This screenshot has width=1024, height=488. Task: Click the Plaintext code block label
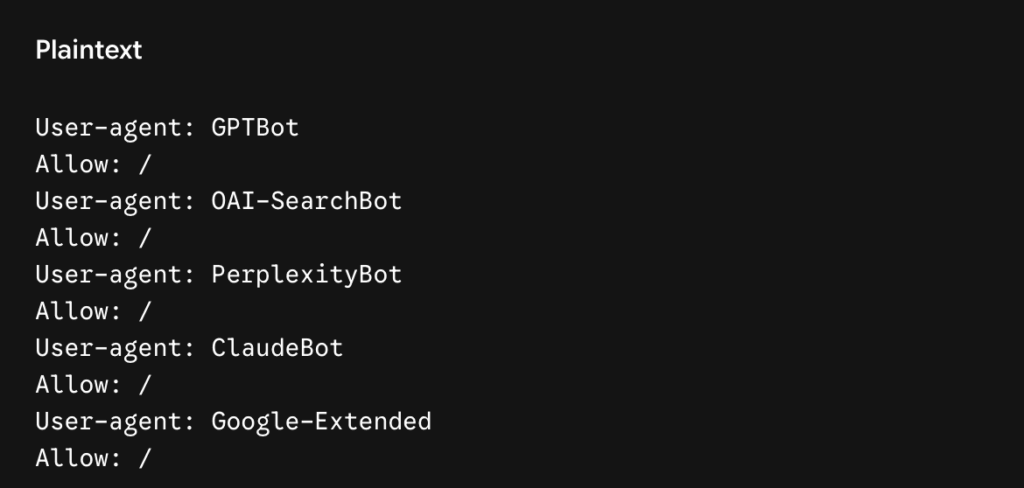click(x=89, y=50)
